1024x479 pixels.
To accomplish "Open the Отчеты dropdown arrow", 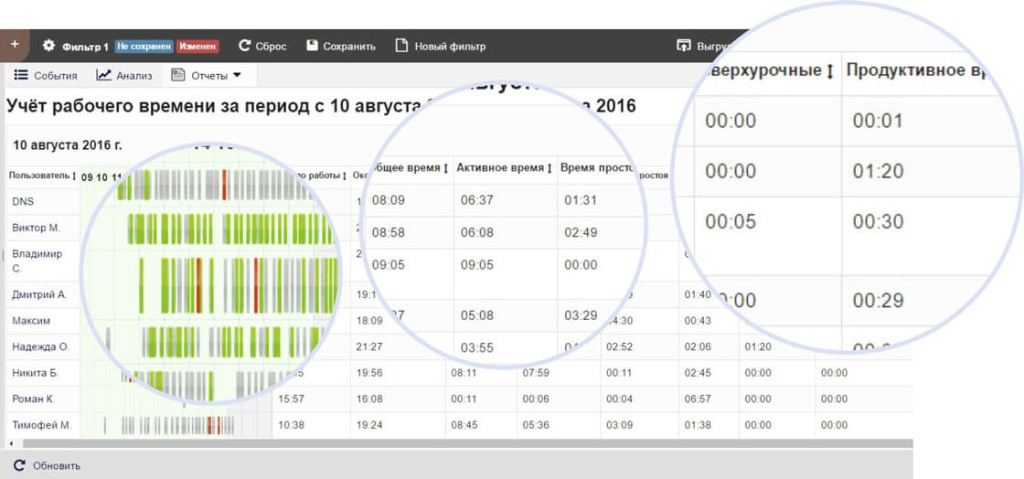I will click(236, 75).
